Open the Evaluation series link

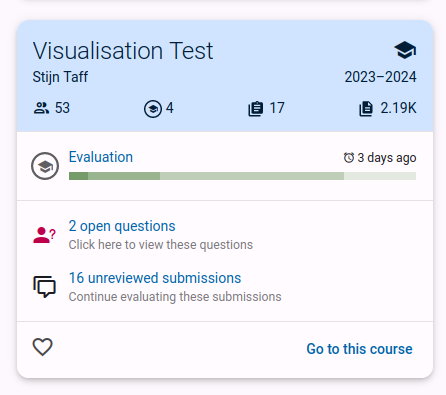pos(101,157)
